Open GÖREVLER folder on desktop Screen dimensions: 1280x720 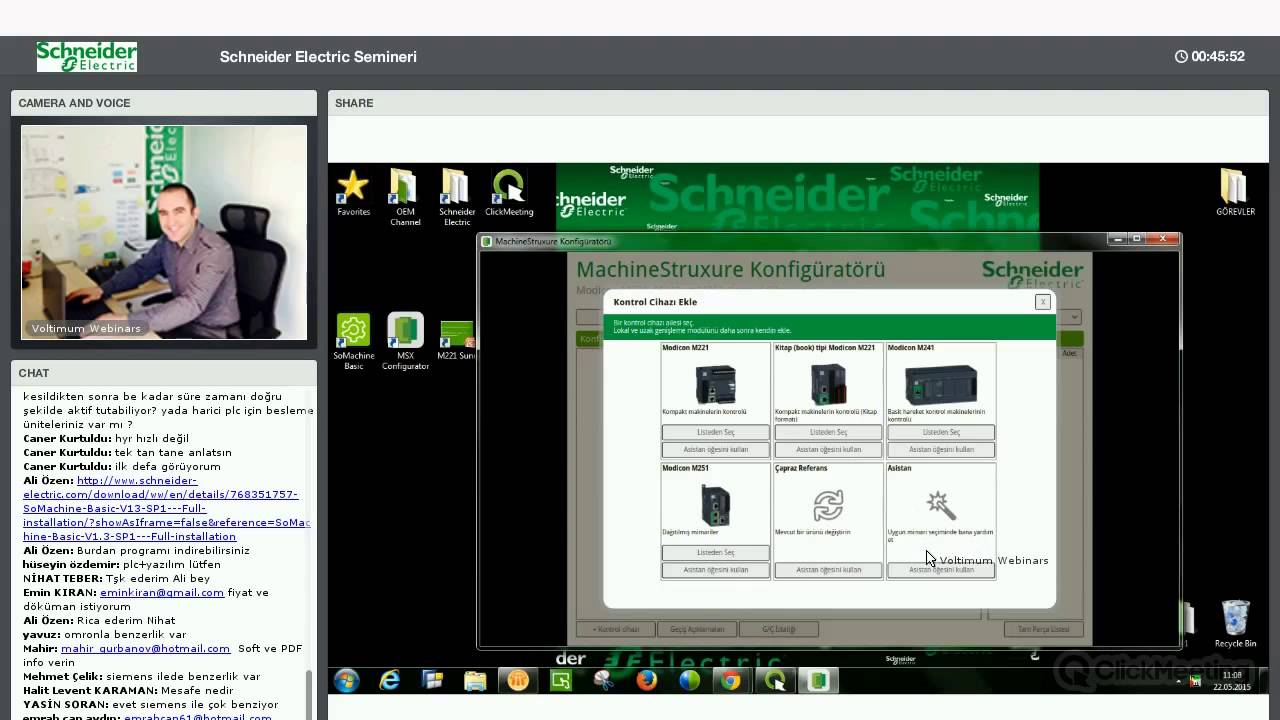coord(1235,192)
